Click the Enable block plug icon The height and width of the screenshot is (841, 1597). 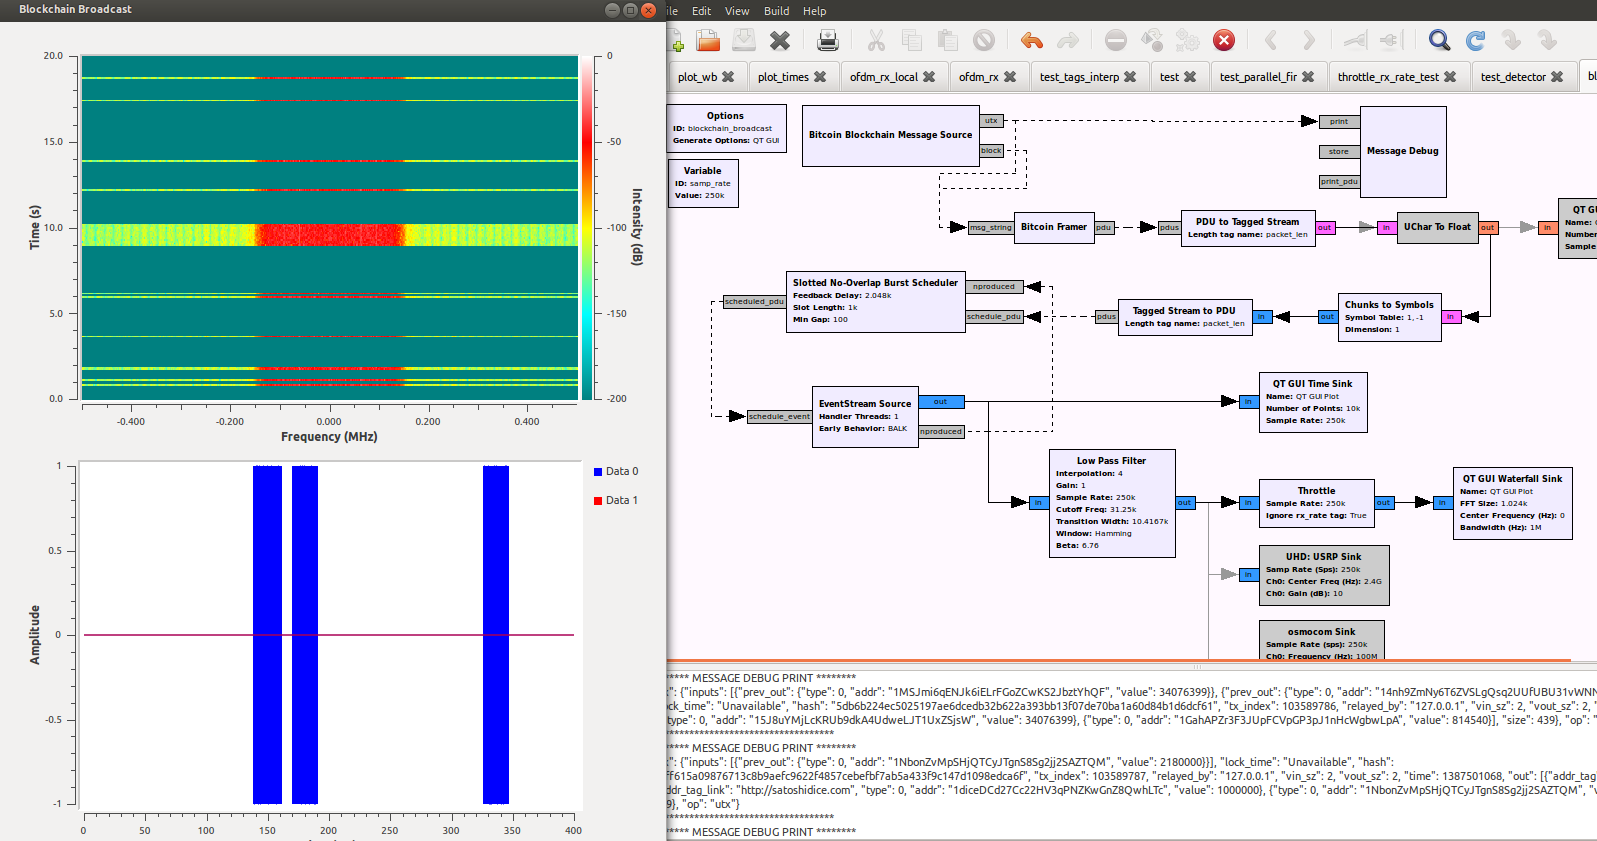click(1355, 40)
